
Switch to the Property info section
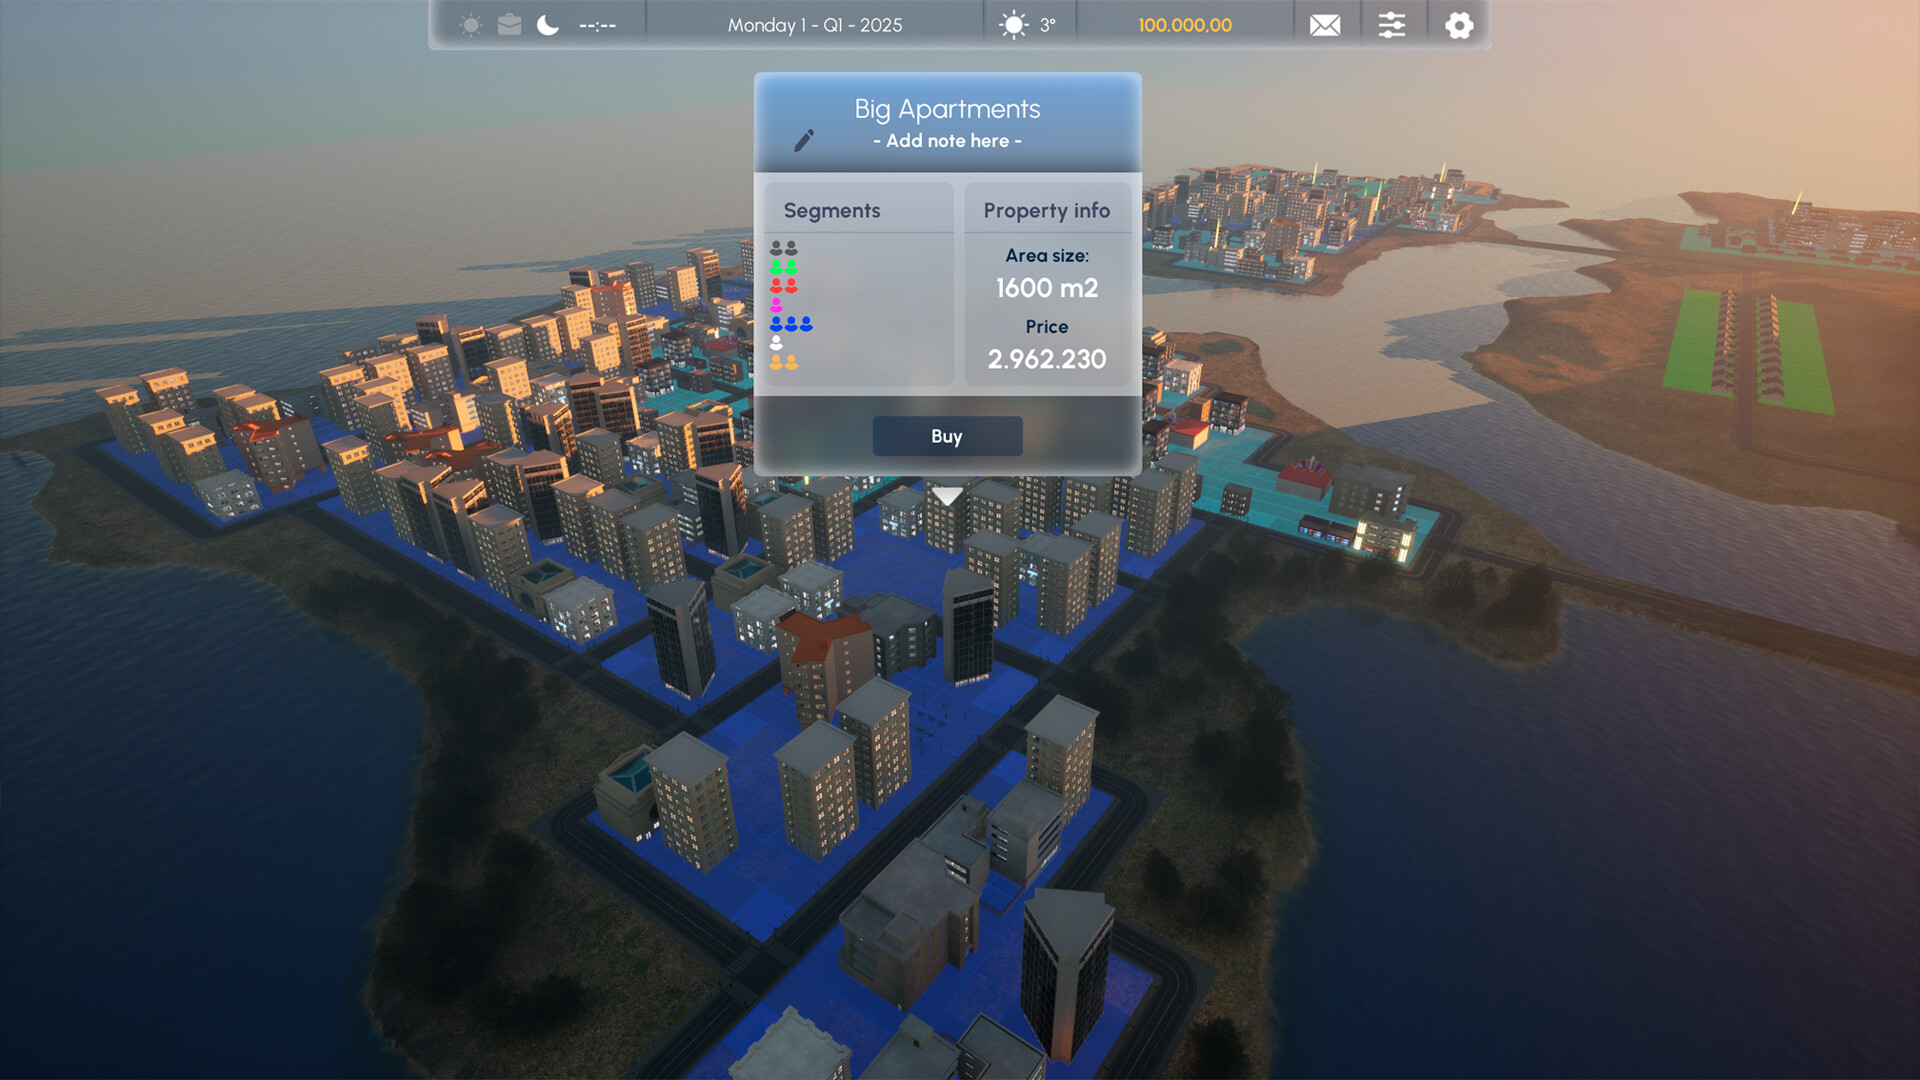[1046, 210]
